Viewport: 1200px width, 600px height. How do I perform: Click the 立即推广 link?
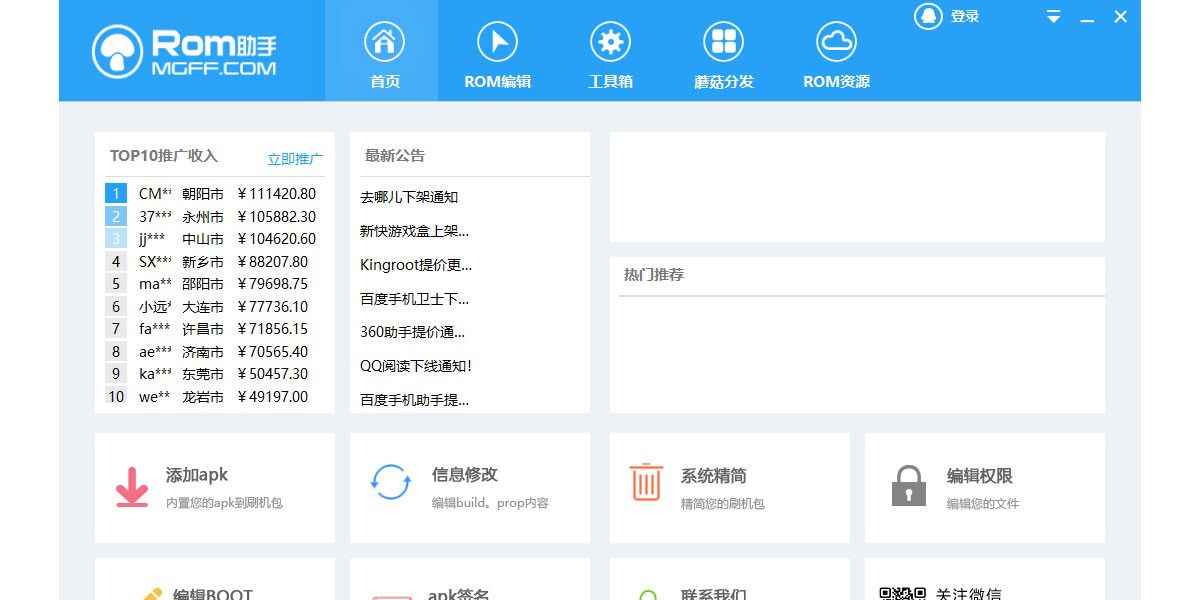coord(295,159)
